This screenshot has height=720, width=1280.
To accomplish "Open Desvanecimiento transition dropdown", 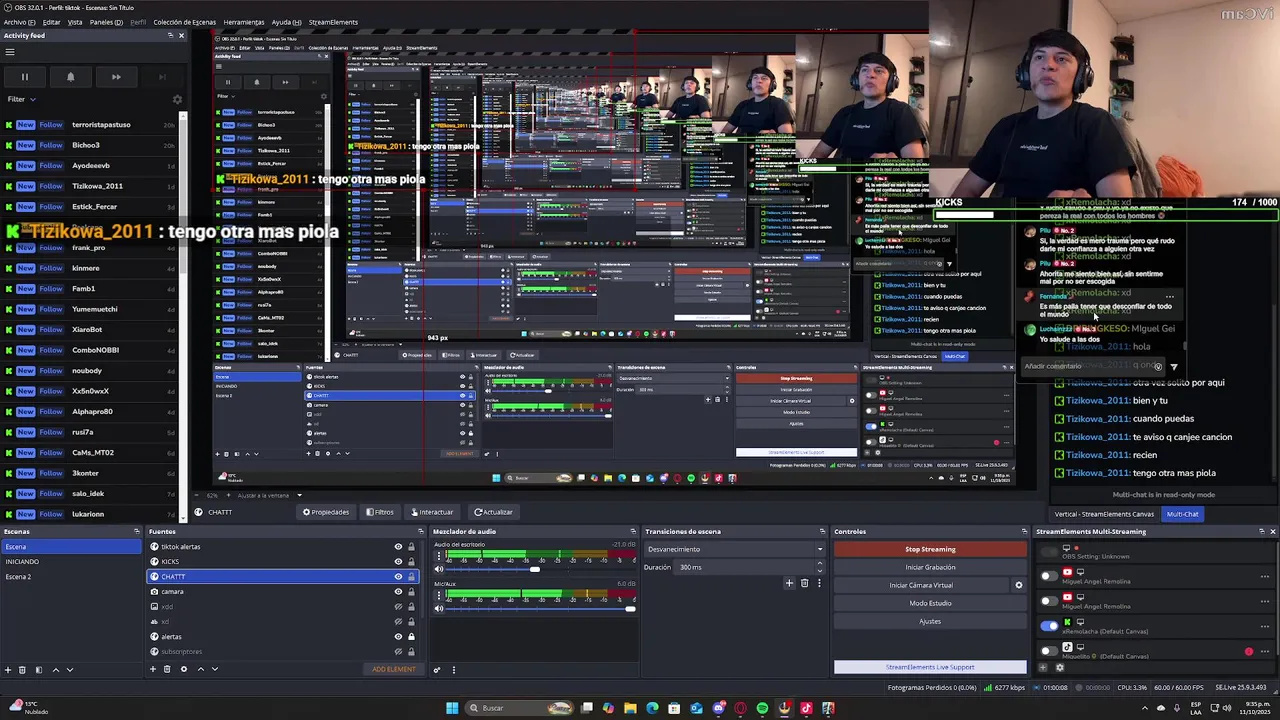I will tap(735, 549).
